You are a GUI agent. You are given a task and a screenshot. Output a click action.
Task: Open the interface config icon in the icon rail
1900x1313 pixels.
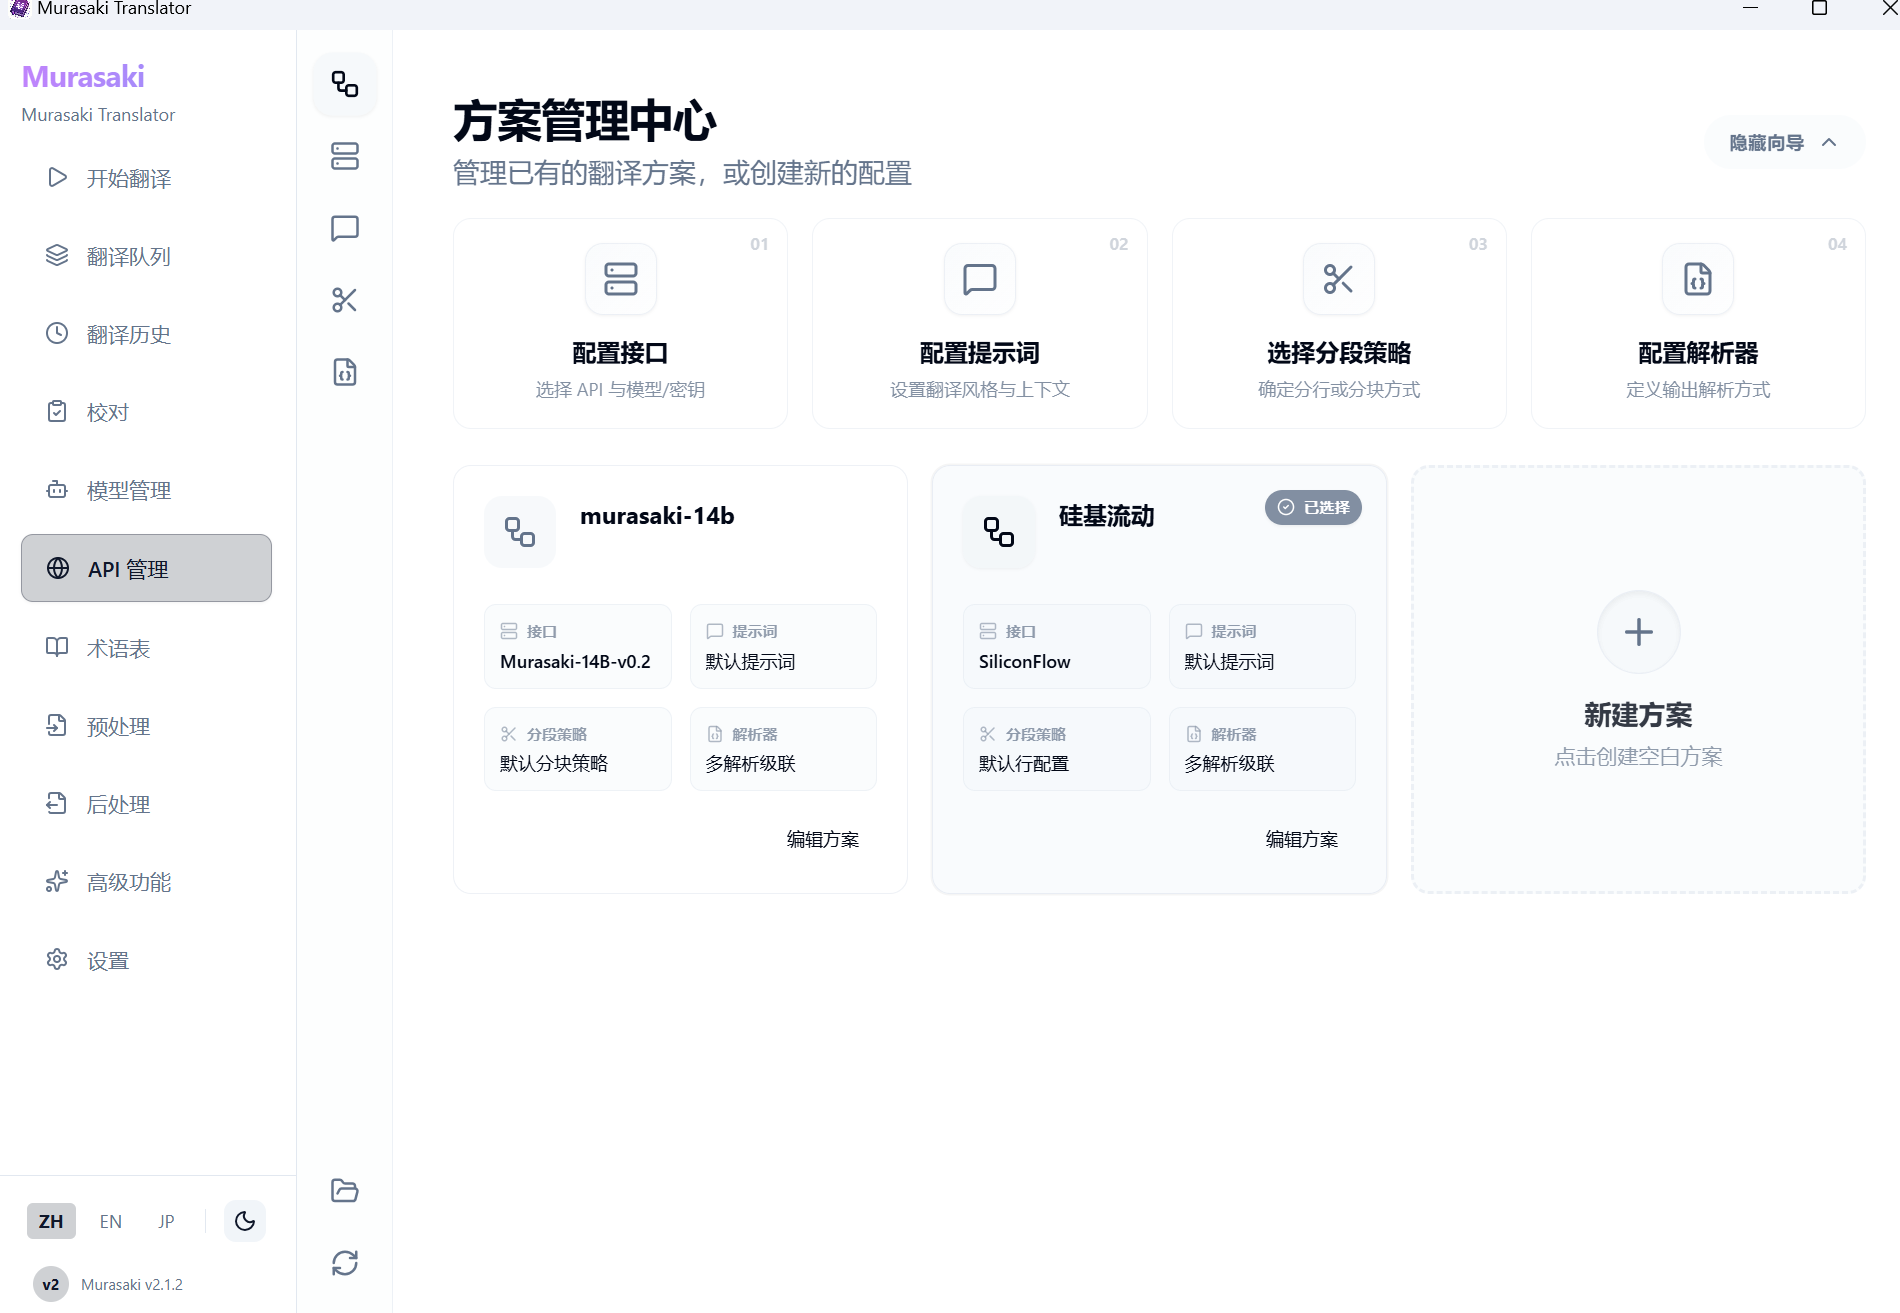pos(345,156)
